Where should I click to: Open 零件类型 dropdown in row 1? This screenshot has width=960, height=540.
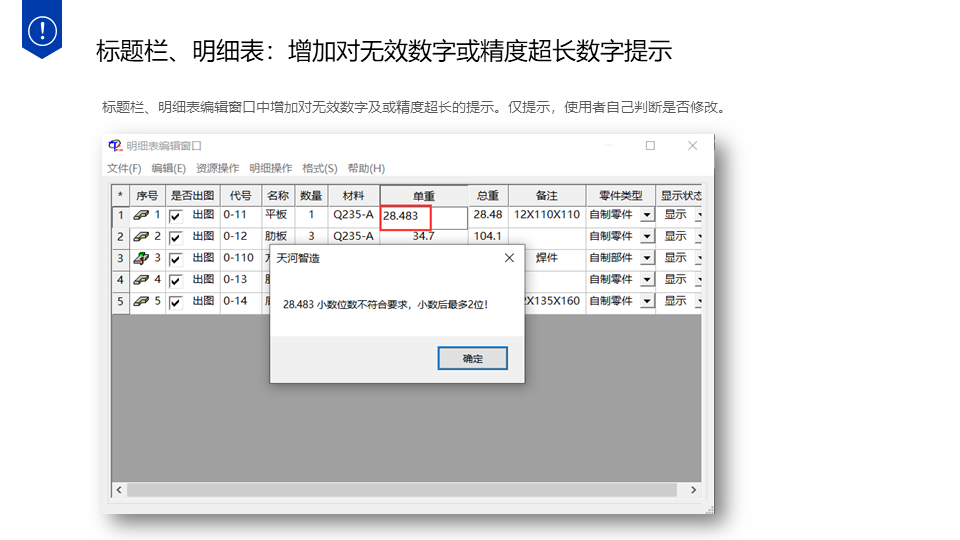(647, 215)
